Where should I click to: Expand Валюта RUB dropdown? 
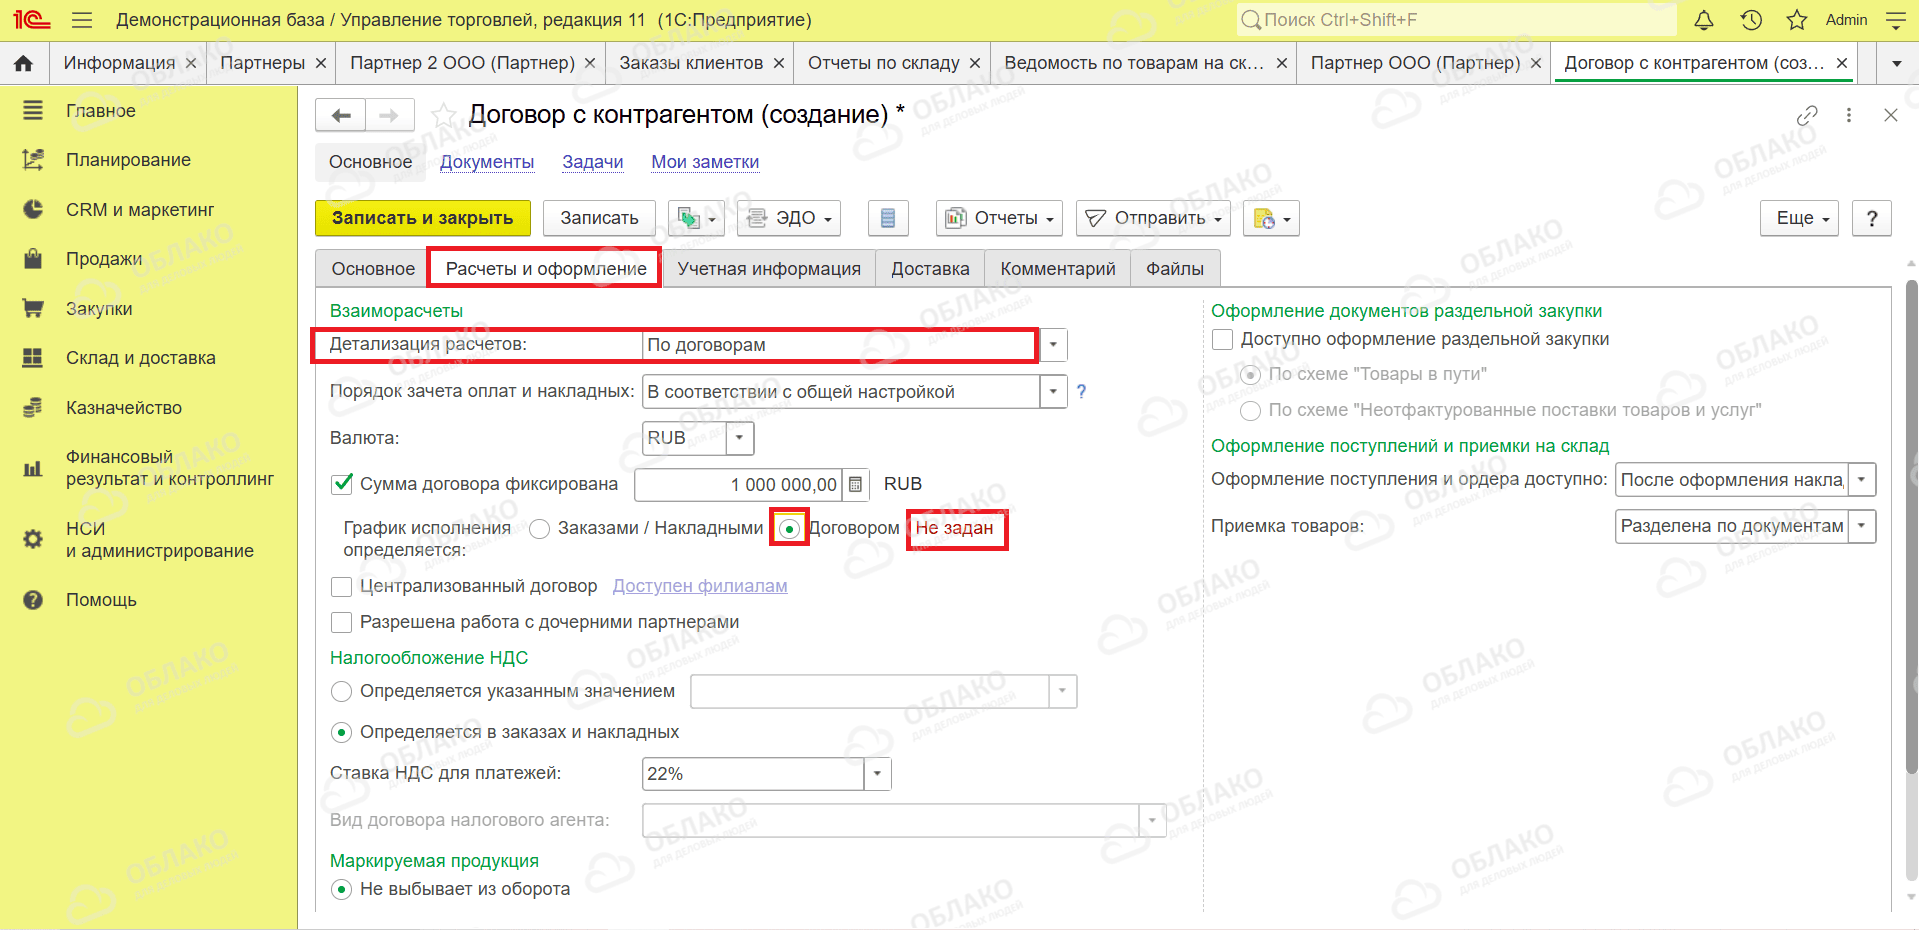740,438
